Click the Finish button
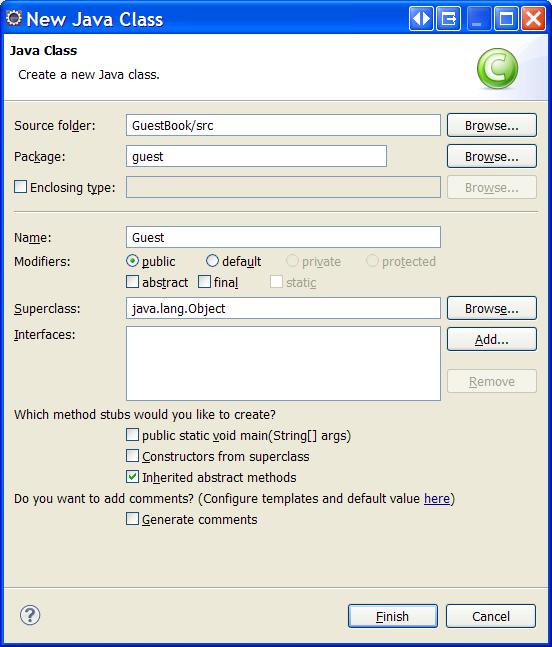552x647 pixels. (393, 616)
